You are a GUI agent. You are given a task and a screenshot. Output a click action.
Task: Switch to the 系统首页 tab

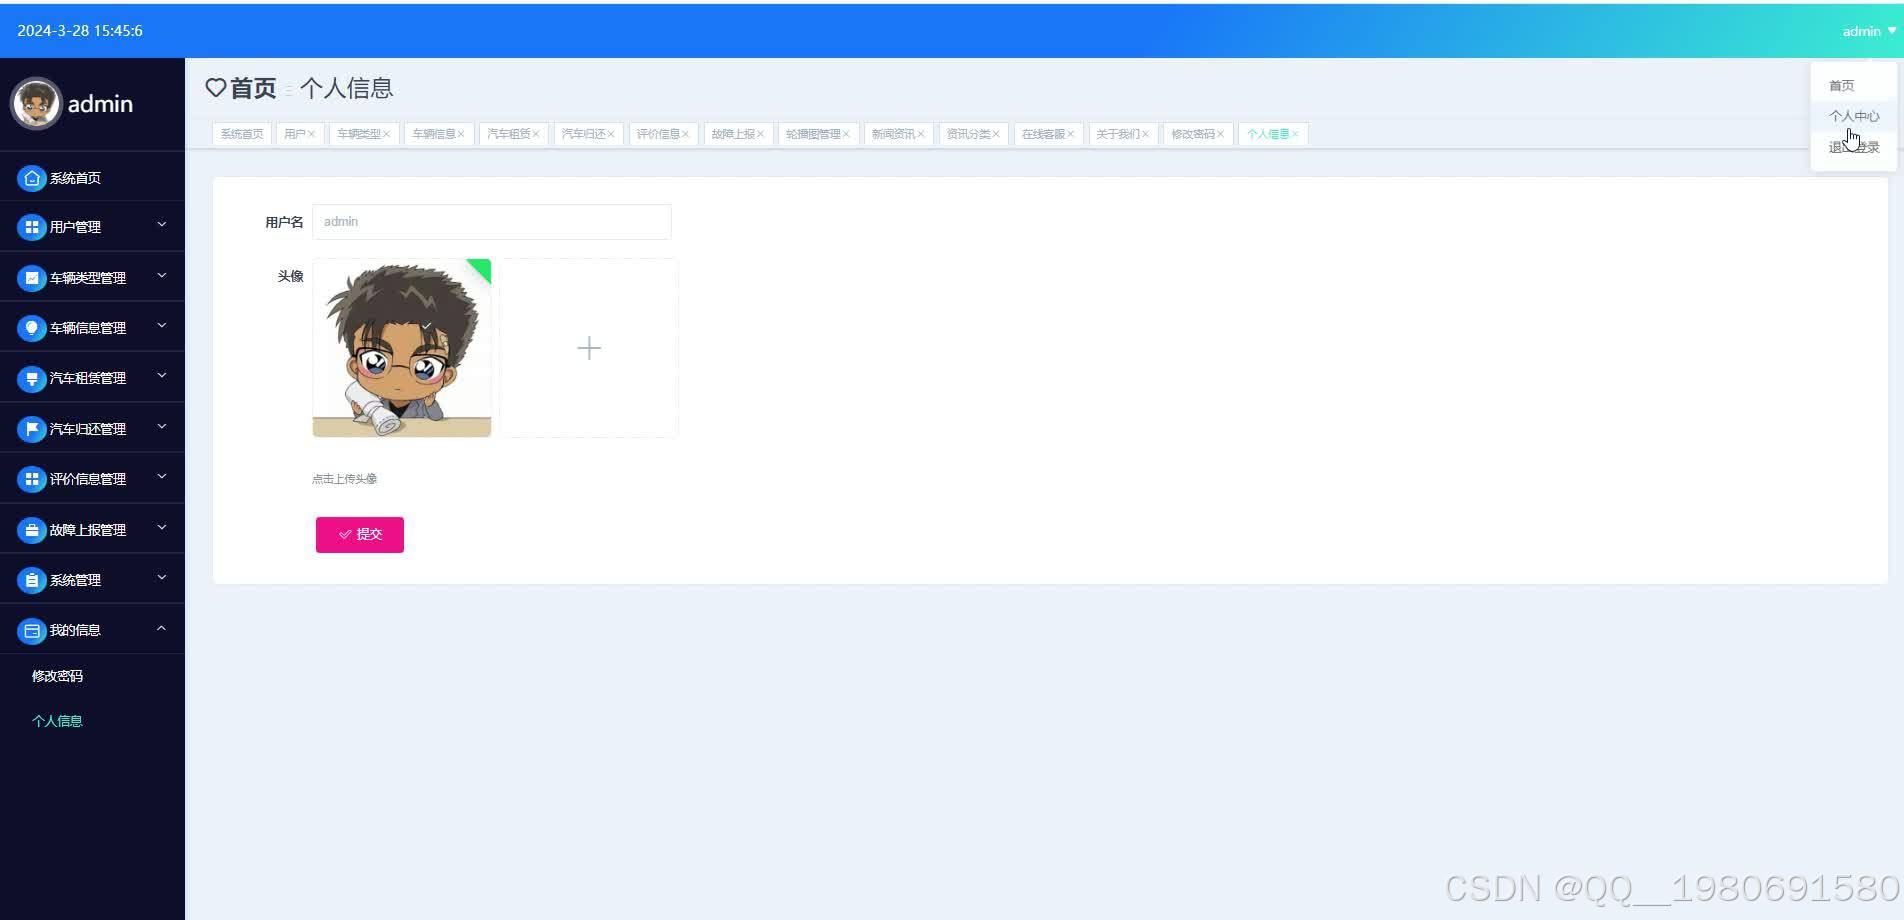click(x=242, y=134)
